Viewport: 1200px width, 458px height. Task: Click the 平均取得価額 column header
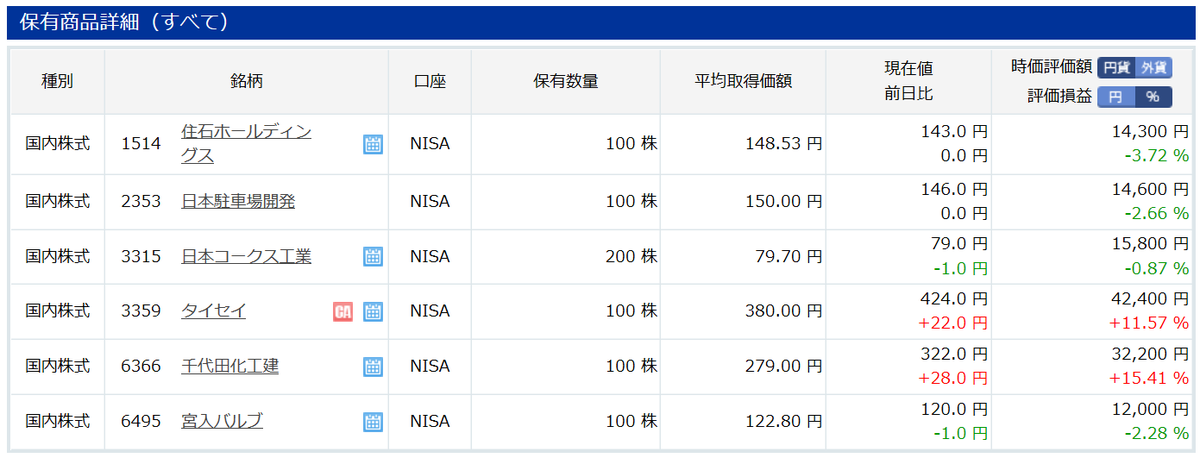(x=744, y=82)
